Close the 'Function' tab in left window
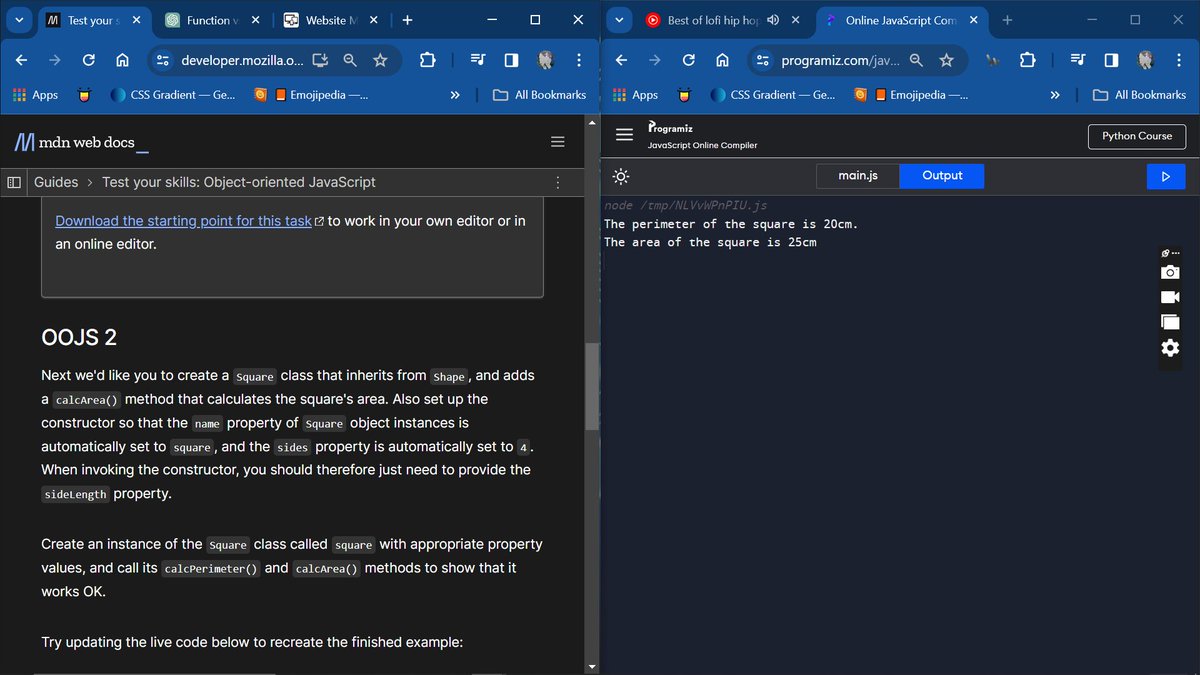This screenshot has height=675, width=1200. (x=255, y=20)
